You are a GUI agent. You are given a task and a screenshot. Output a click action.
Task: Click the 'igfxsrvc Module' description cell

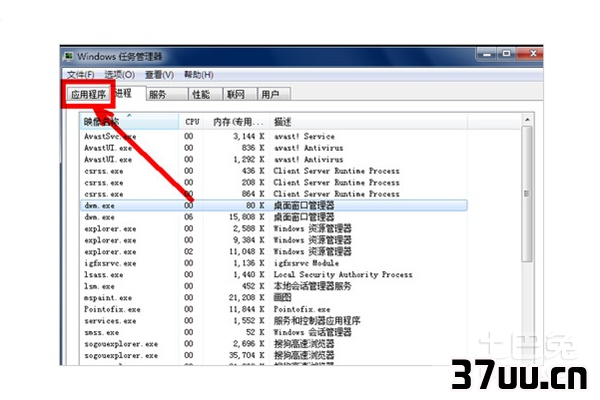point(306,263)
